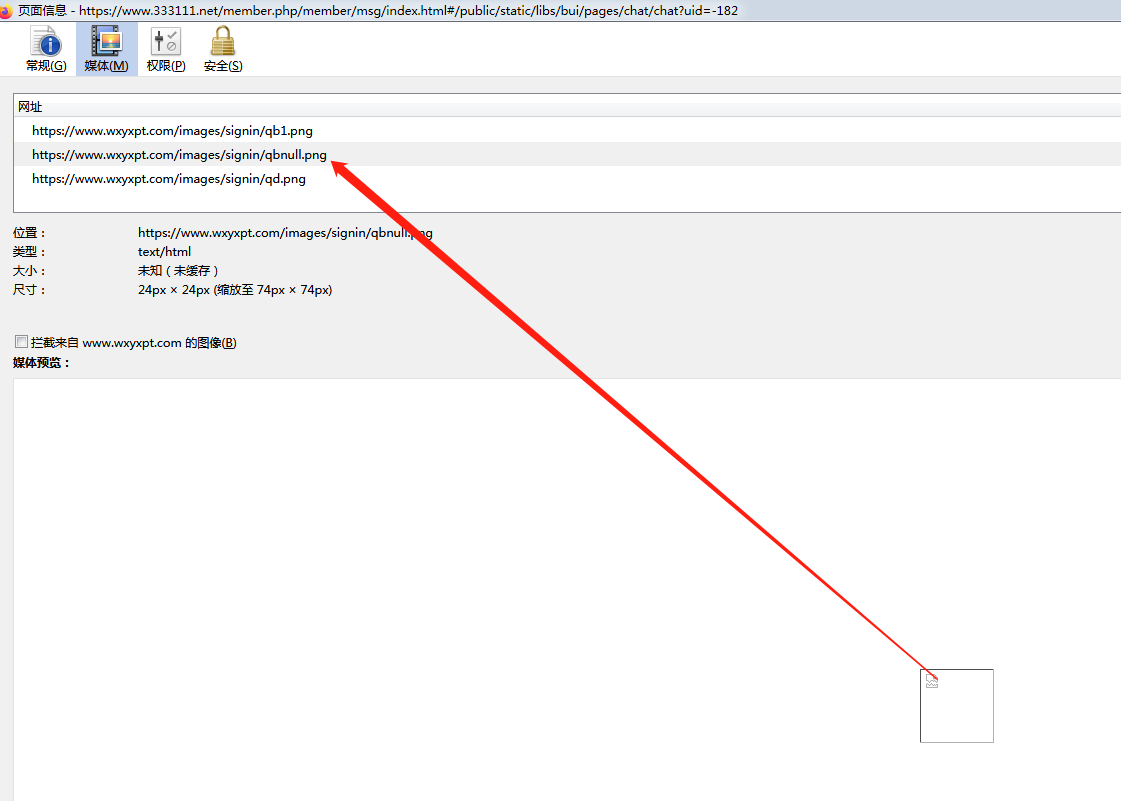Viewport: 1121px width, 801px height.
Task: Select the qd.png URL row
Action: tap(168, 179)
